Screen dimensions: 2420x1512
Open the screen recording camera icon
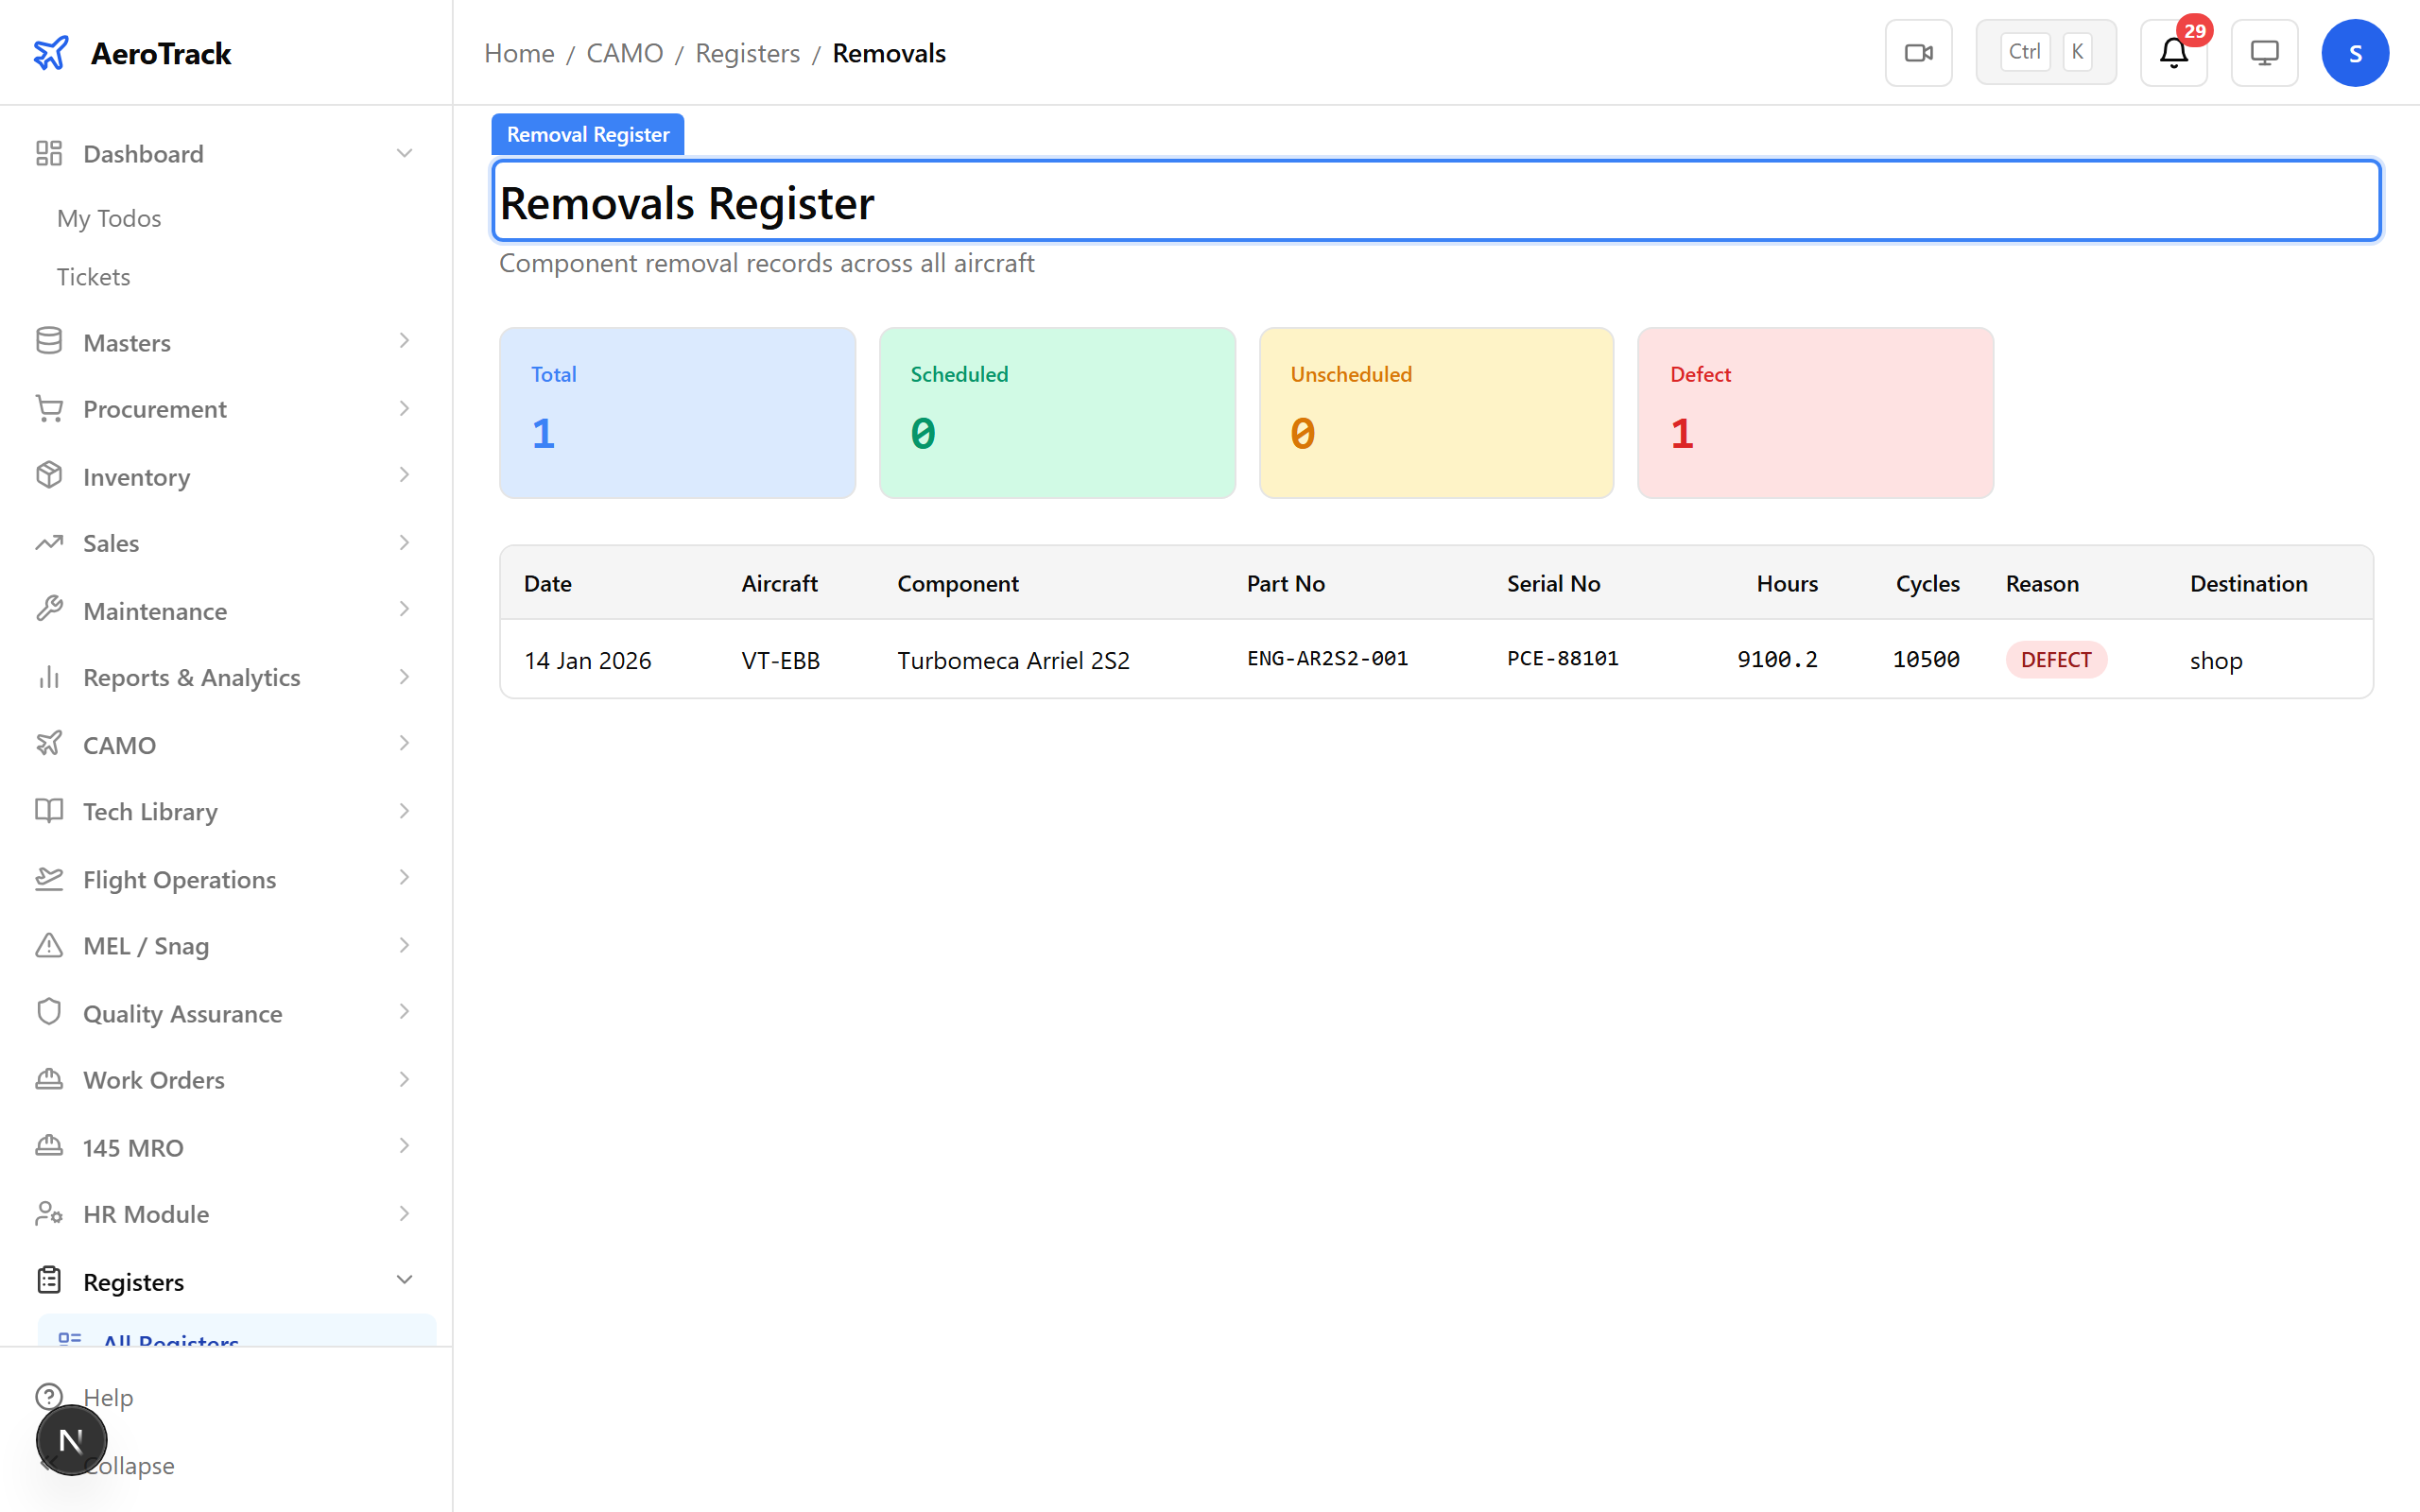[1918, 52]
